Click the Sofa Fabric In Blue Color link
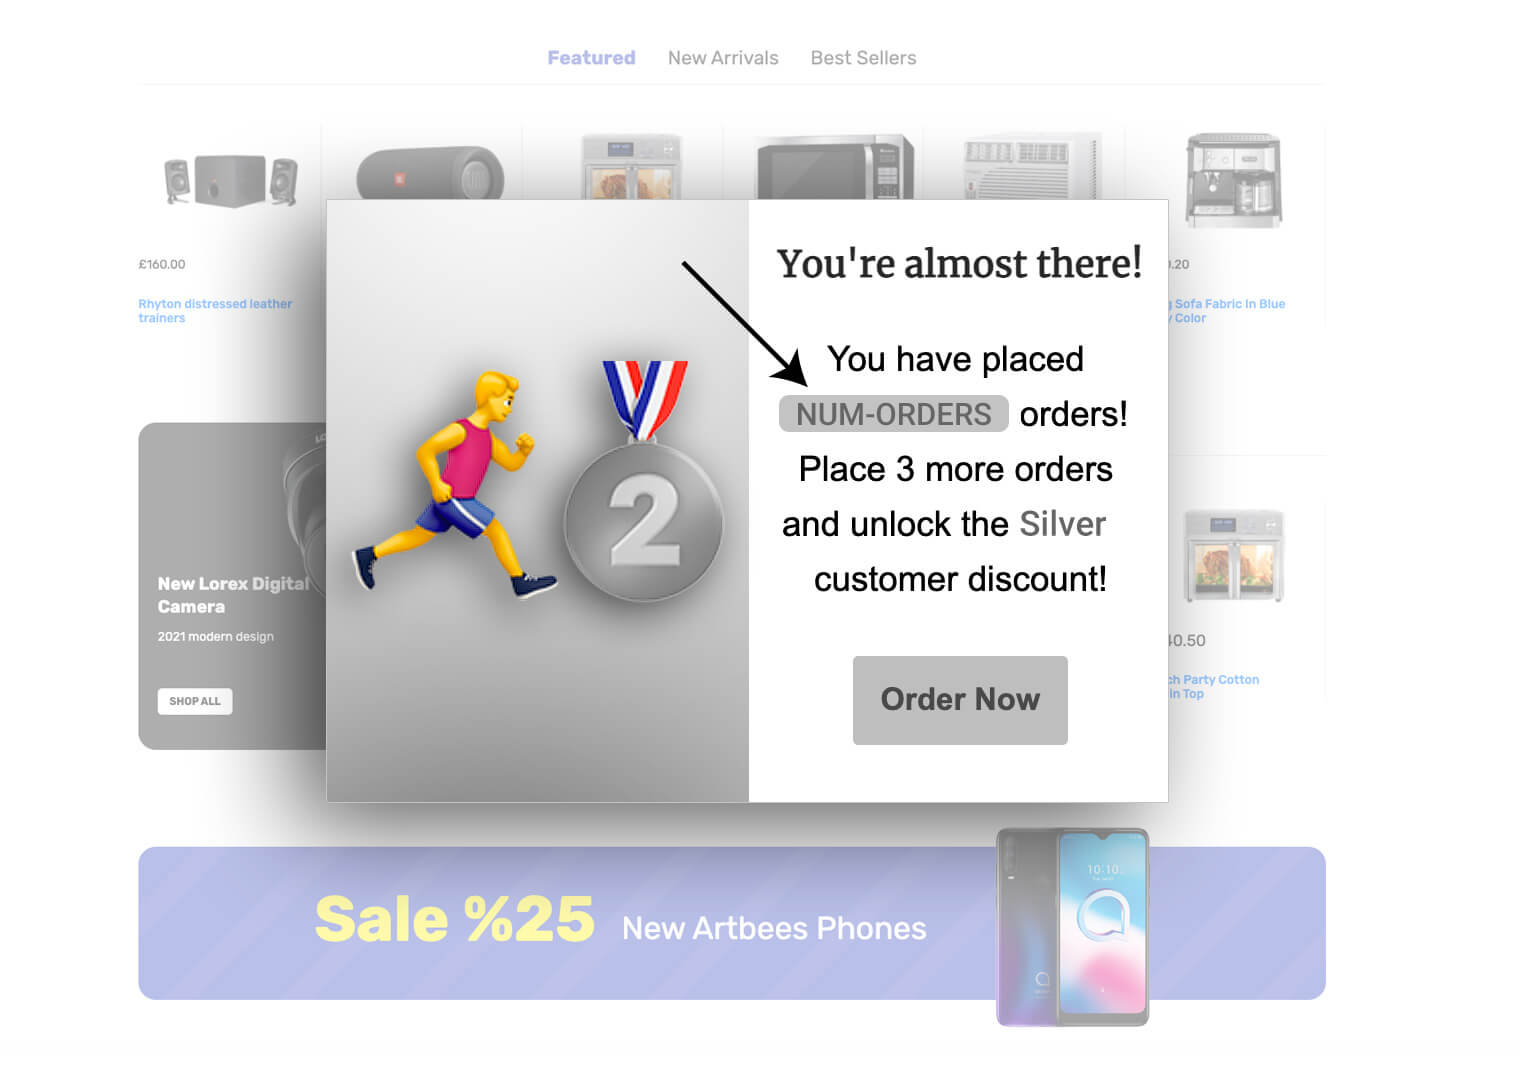Screen dimensions: 1520x1072 [1228, 311]
